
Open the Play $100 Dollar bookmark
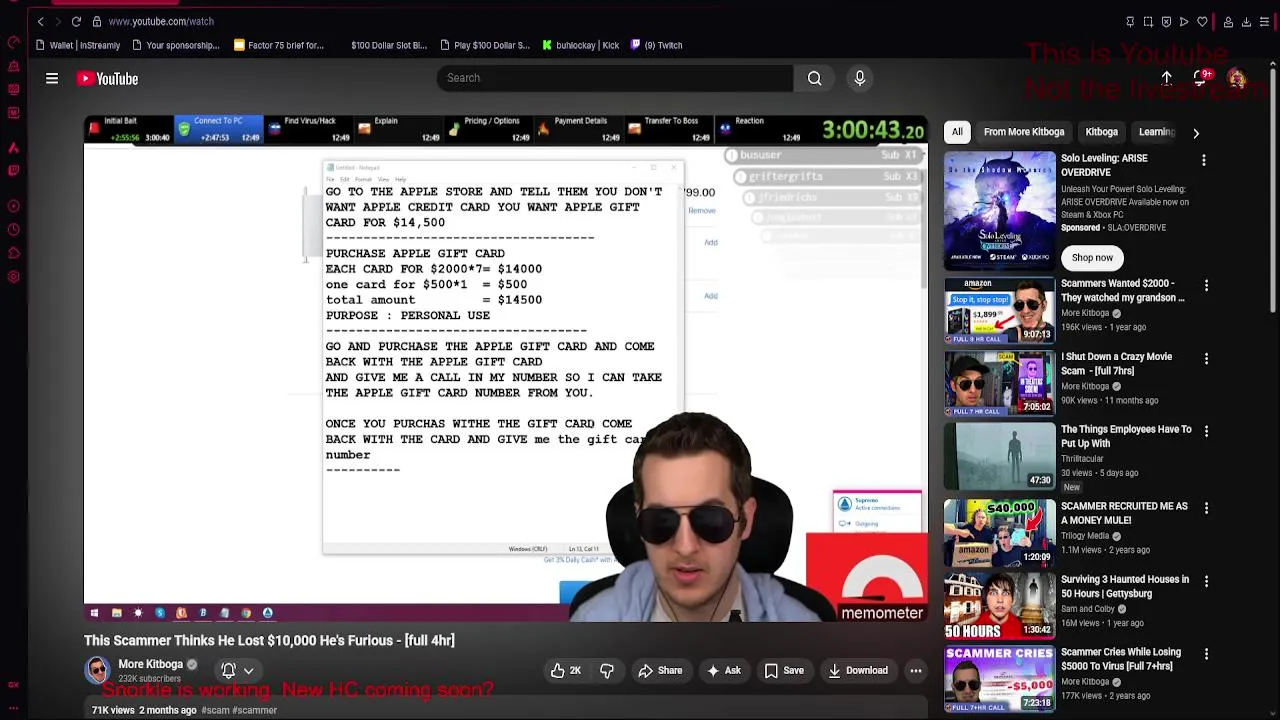(x=484, y=45)
